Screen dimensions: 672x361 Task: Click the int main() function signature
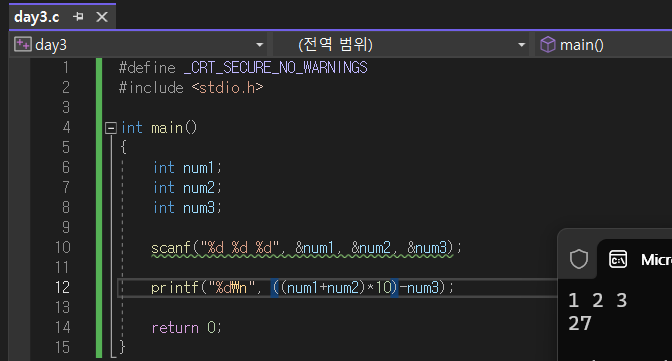(x=159, y=128)
